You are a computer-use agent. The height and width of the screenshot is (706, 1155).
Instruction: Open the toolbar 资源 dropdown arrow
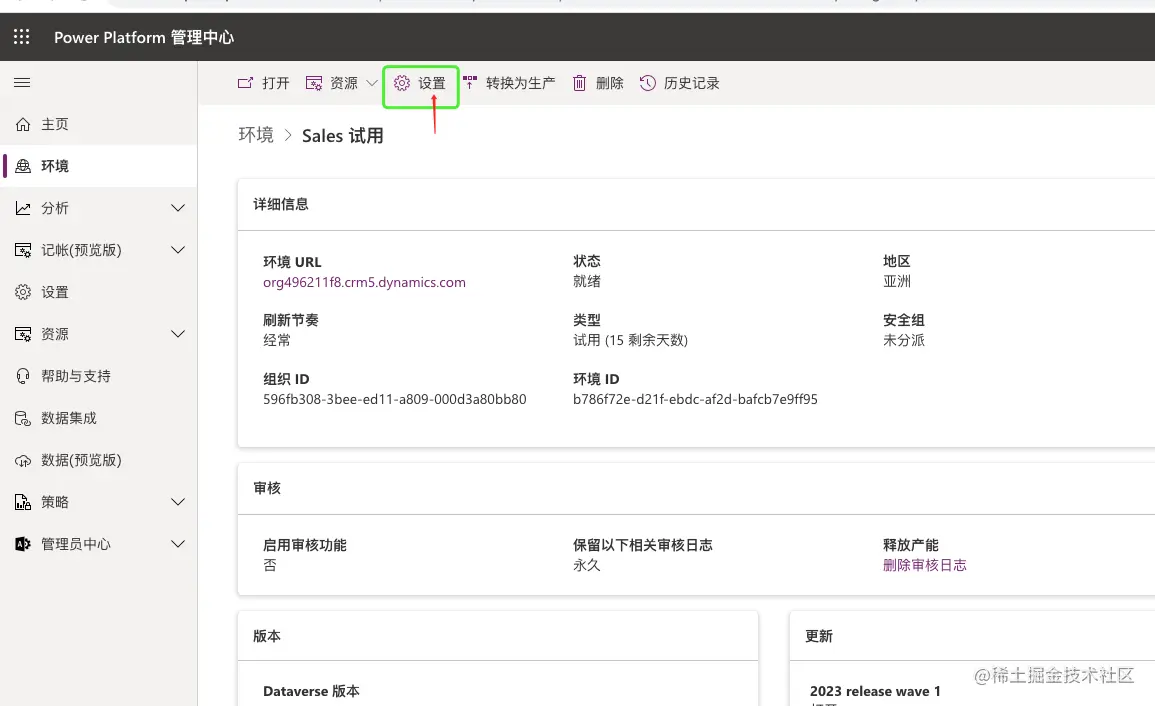(372, 83)
